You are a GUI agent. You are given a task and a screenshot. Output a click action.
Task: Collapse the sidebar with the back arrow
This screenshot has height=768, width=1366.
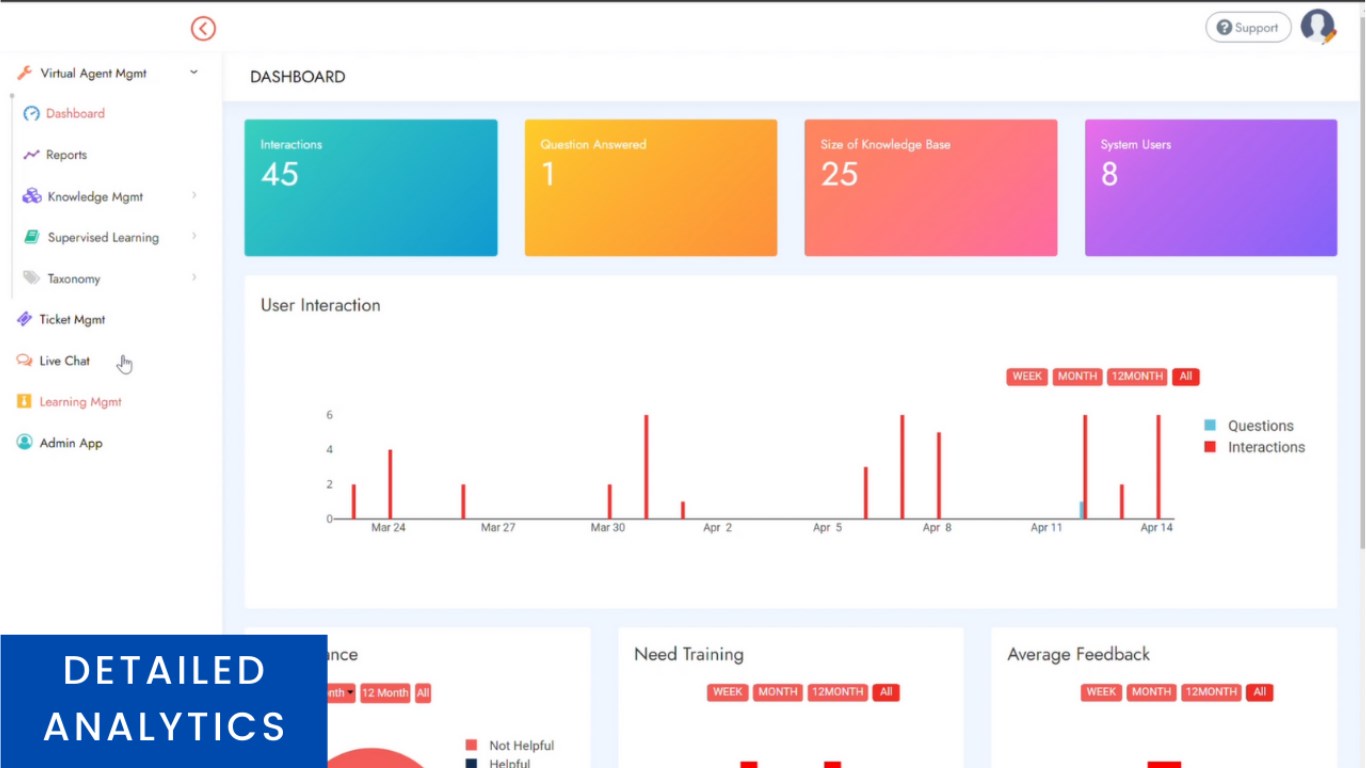(x=203, y=29)
